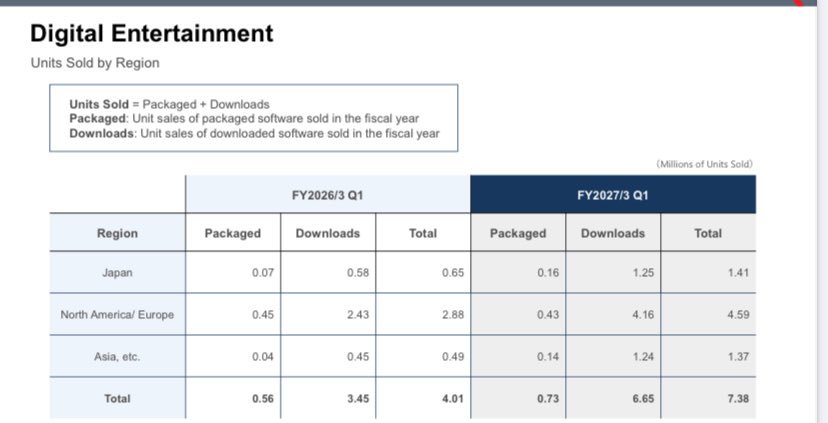This screenshot has width=828, height=423.
Task: Click the "Digital Entertainment" slide title
Action: [x=152, y=33]
